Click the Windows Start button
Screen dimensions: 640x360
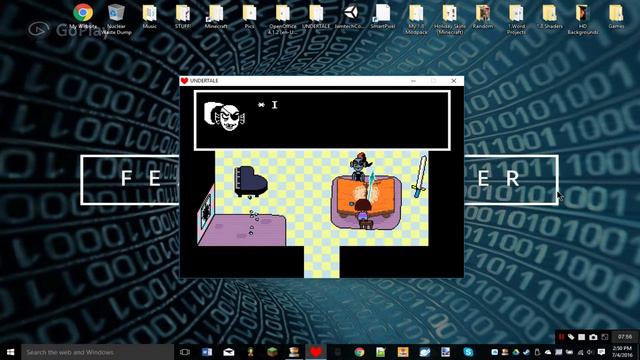click(x=11, y=352)
